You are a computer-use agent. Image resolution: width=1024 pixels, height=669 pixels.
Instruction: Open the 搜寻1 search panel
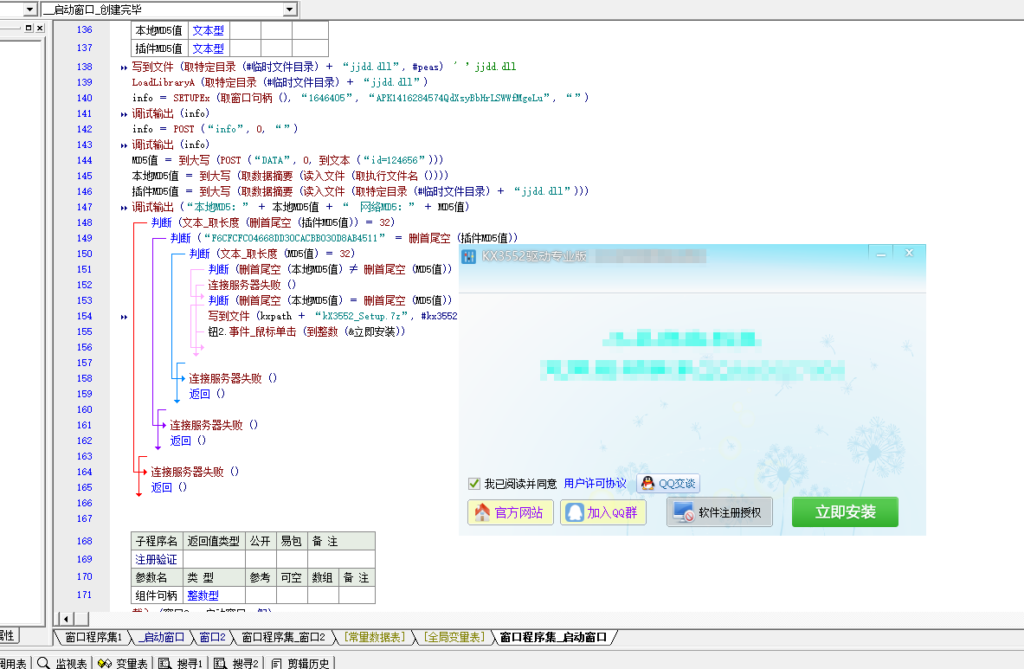tap(188, 661)
